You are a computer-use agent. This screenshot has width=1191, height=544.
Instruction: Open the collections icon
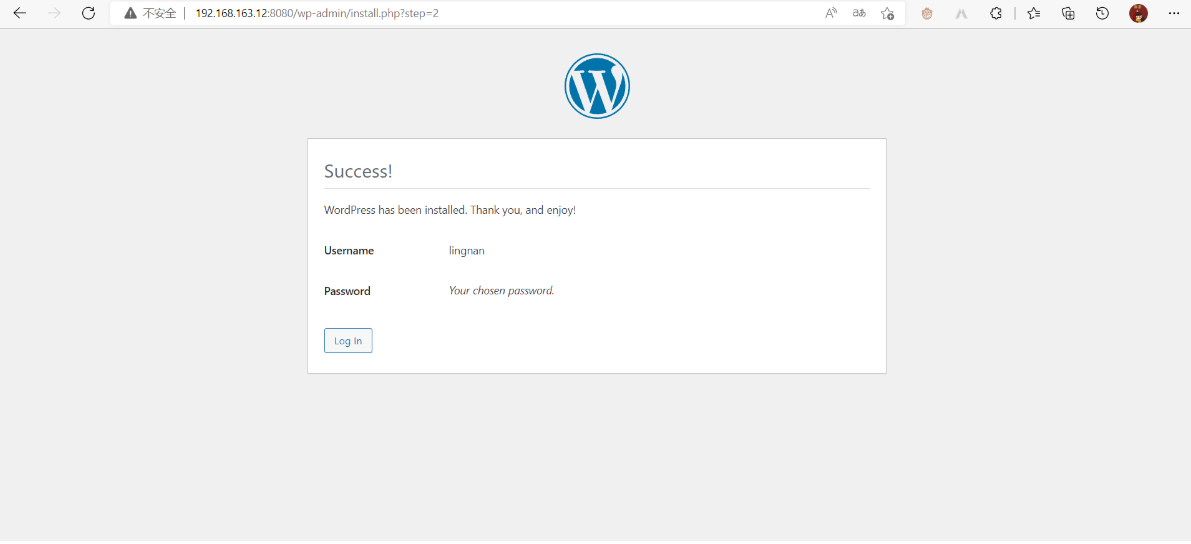click(1068, 13)
